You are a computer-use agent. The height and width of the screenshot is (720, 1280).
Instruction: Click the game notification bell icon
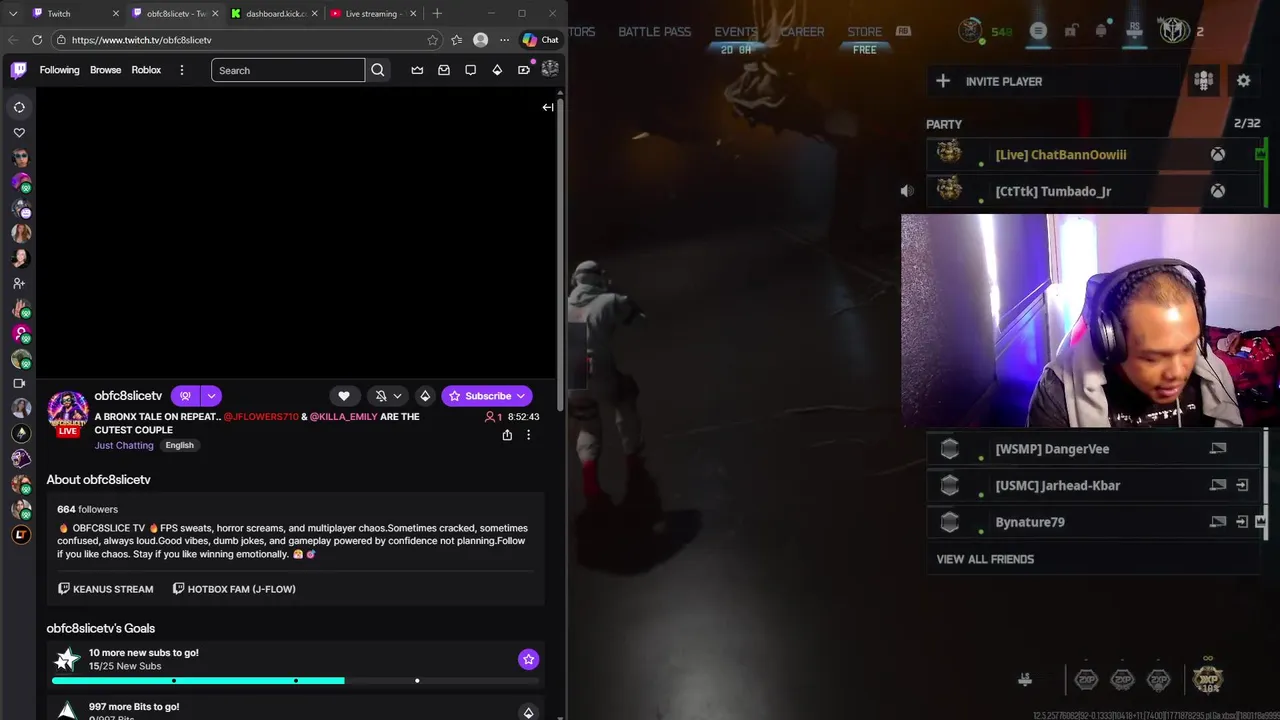1101,31
